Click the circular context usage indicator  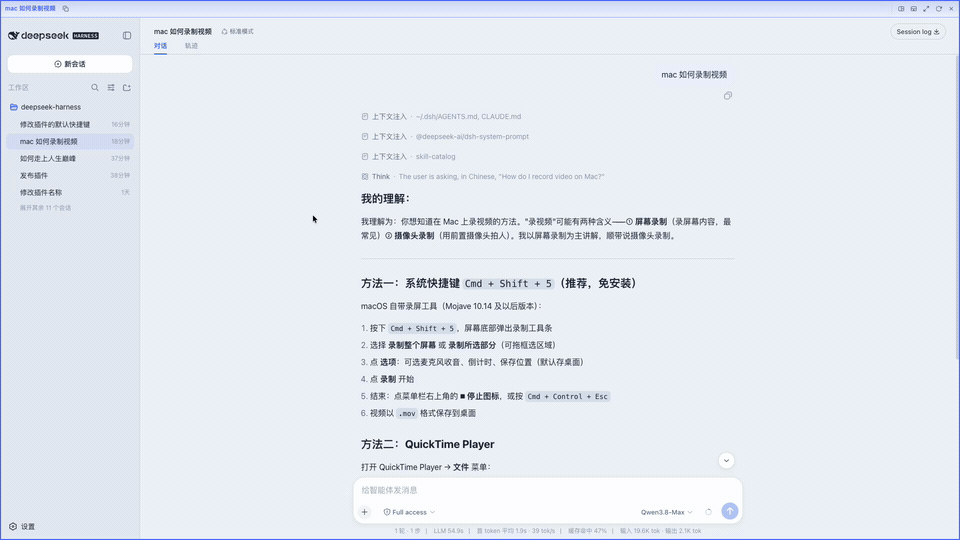[708, 512]
